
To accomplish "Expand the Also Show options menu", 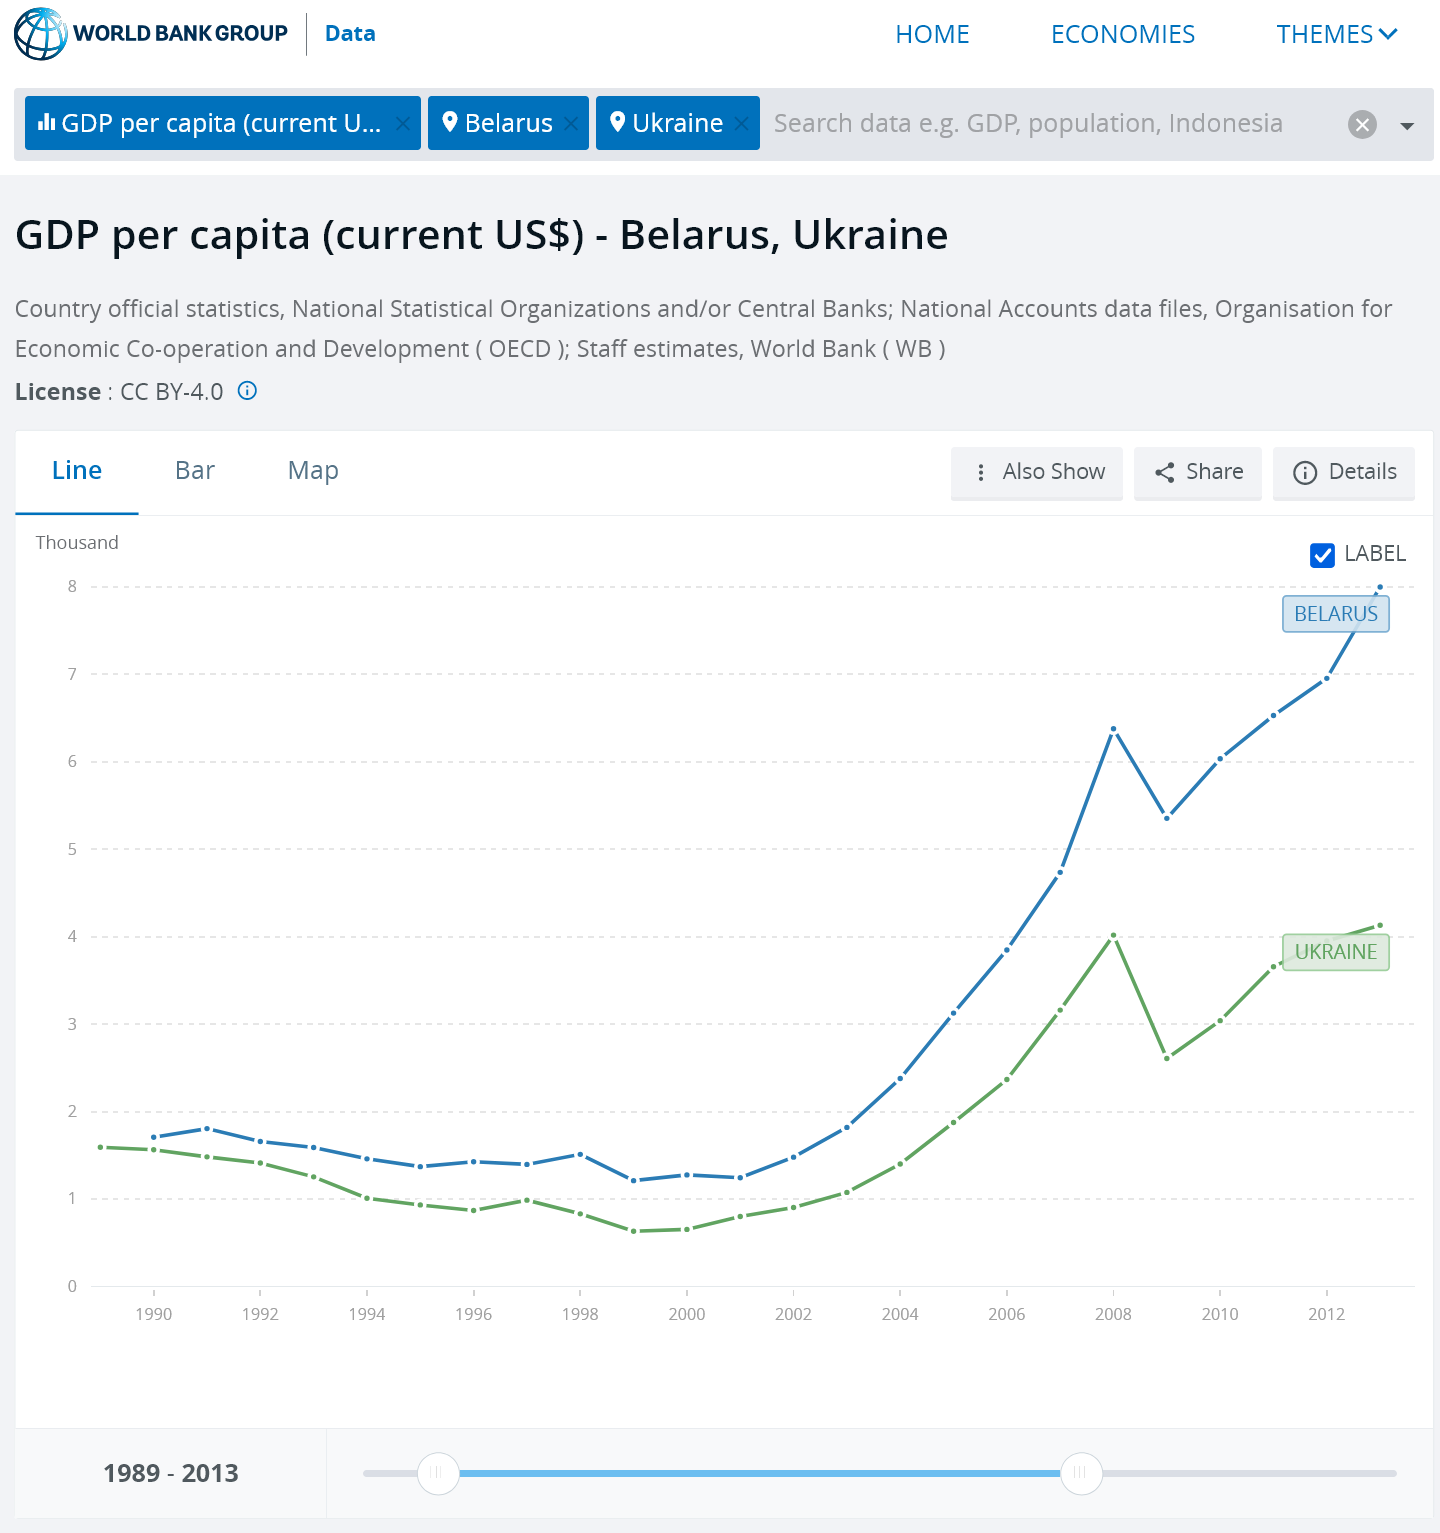I will point(1037,472).
